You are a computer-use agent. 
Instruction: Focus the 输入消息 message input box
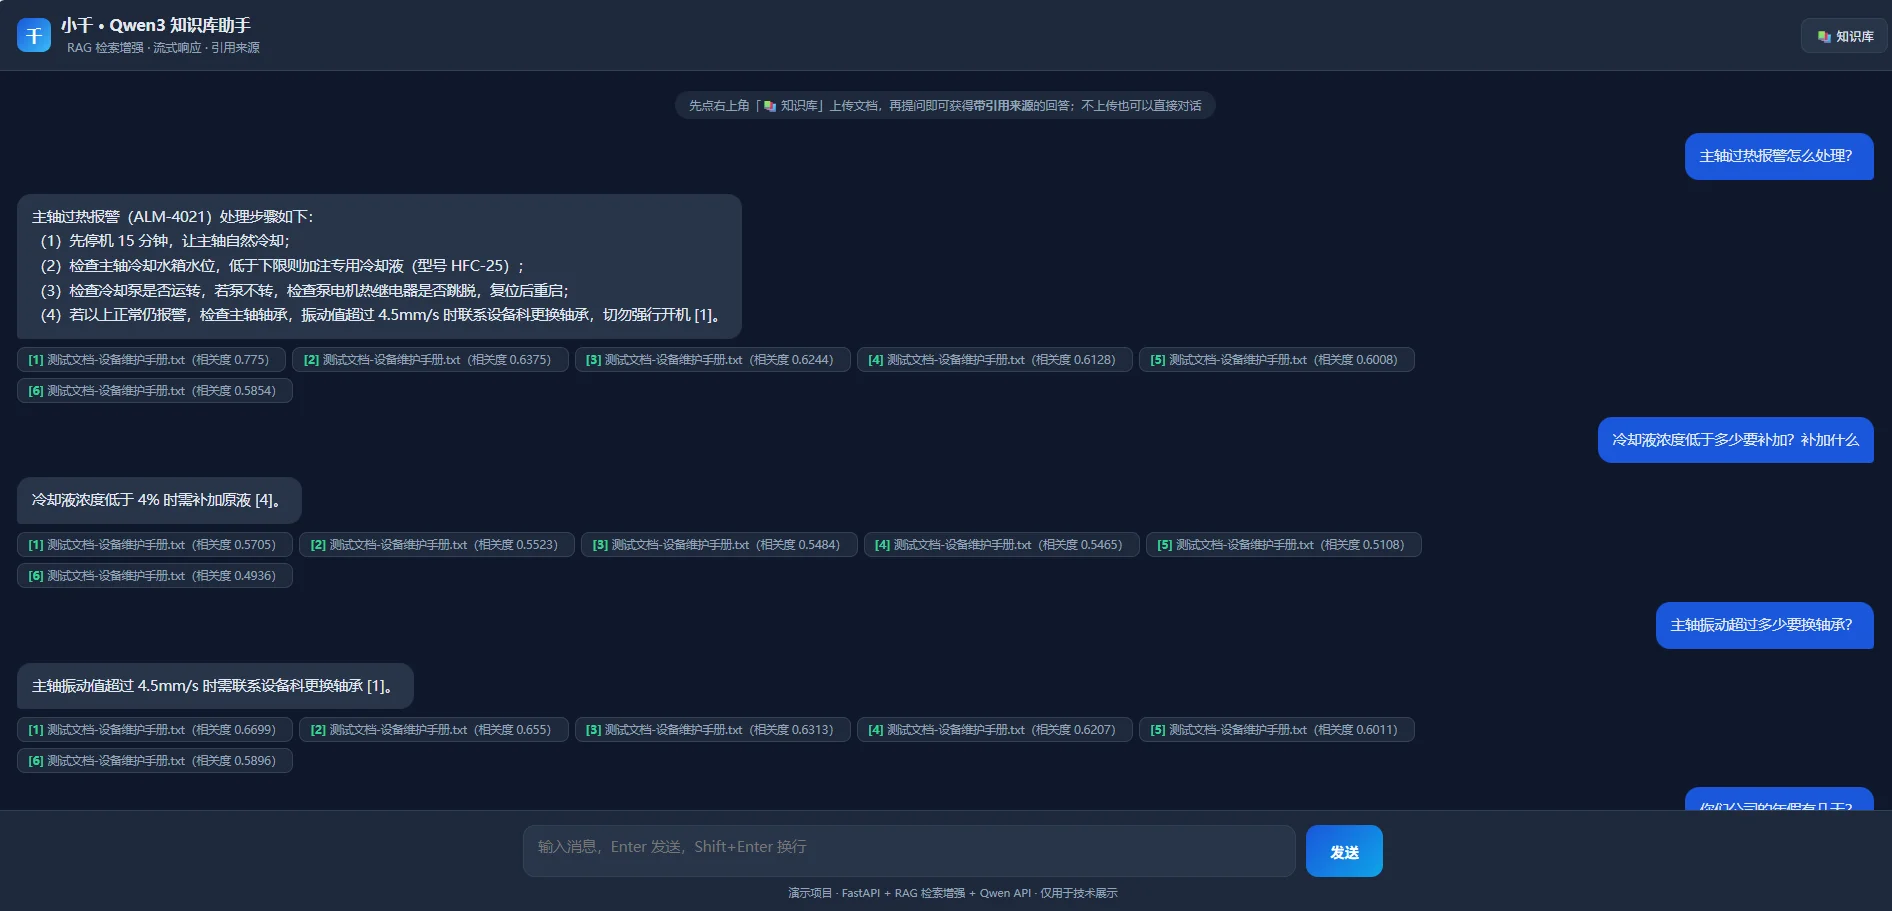click(909, 851)
